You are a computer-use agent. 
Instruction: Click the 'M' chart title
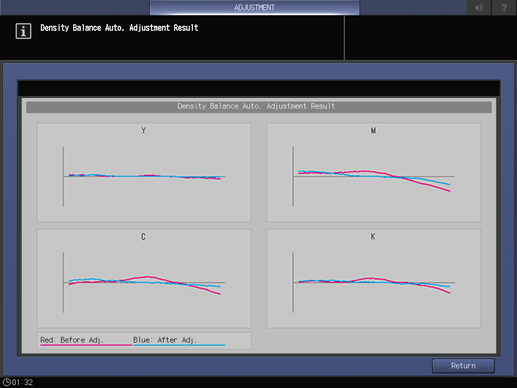tap(373, 130)
